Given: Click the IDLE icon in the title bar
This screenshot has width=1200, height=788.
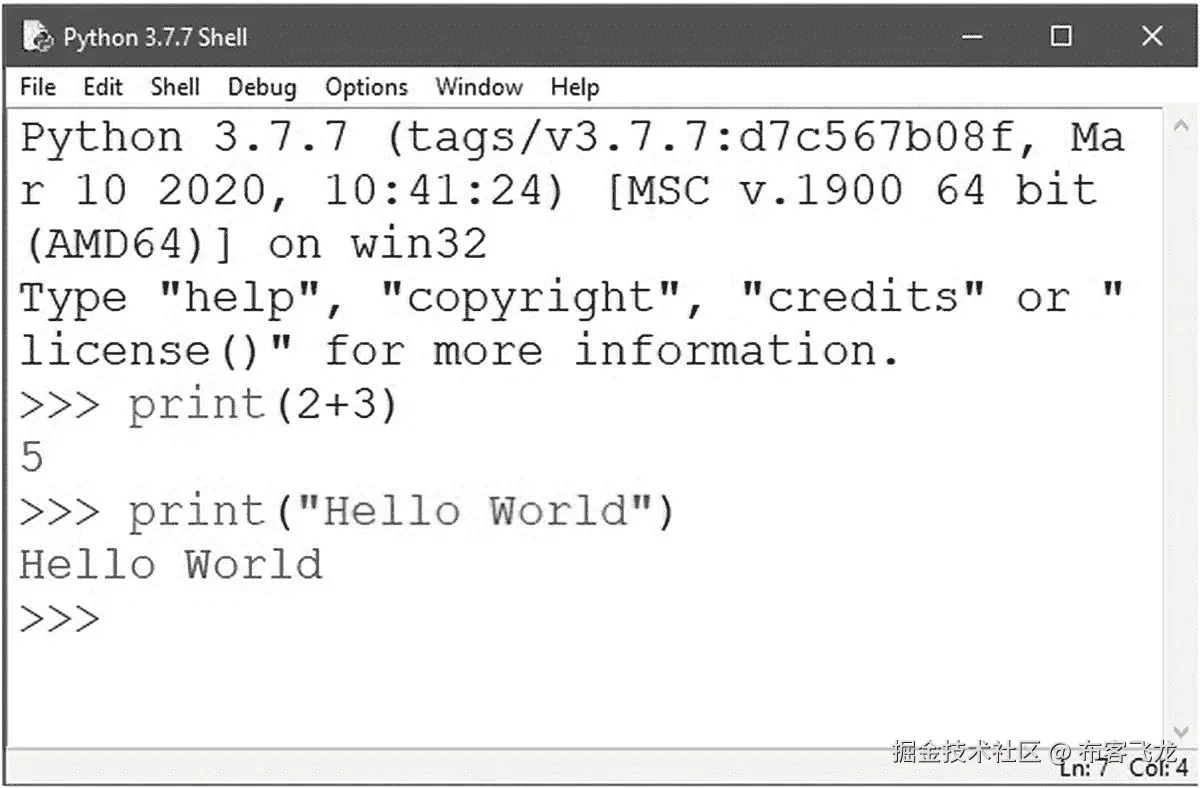Looking at the screenshot, I should click(x=37, y=36).
